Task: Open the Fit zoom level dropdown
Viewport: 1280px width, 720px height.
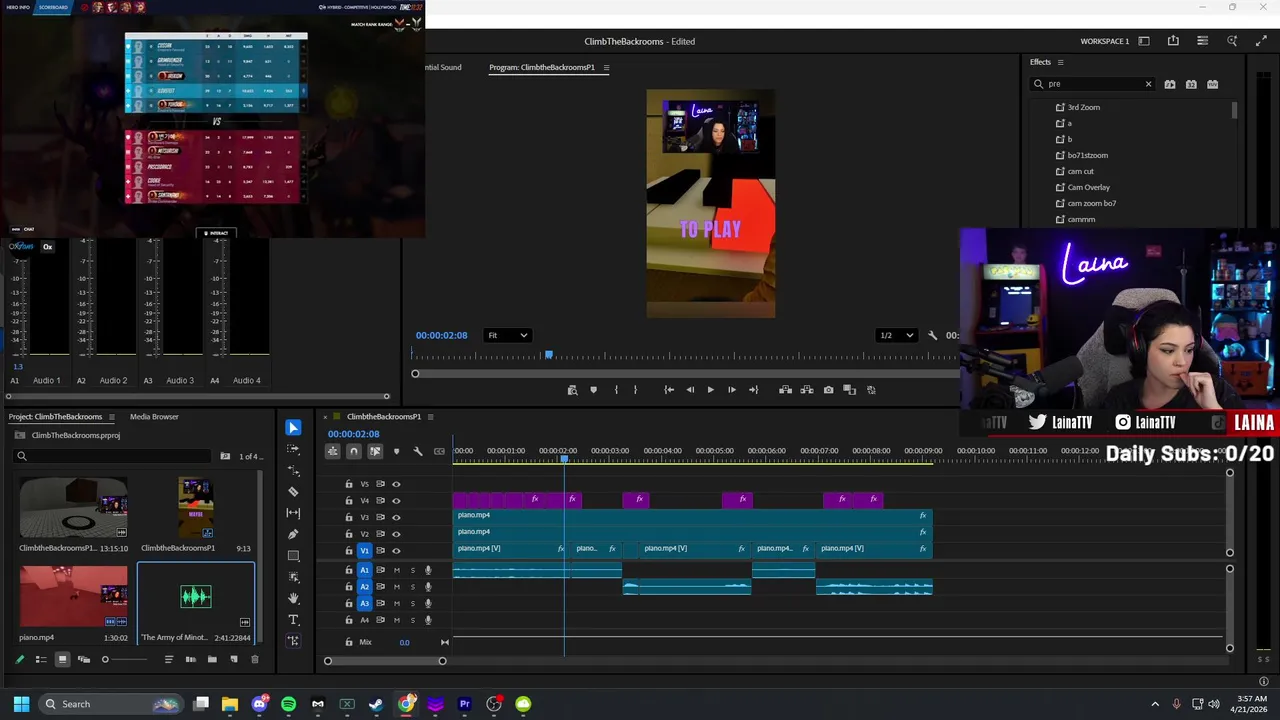Action: pyautogui.click(x=508, y=335)
